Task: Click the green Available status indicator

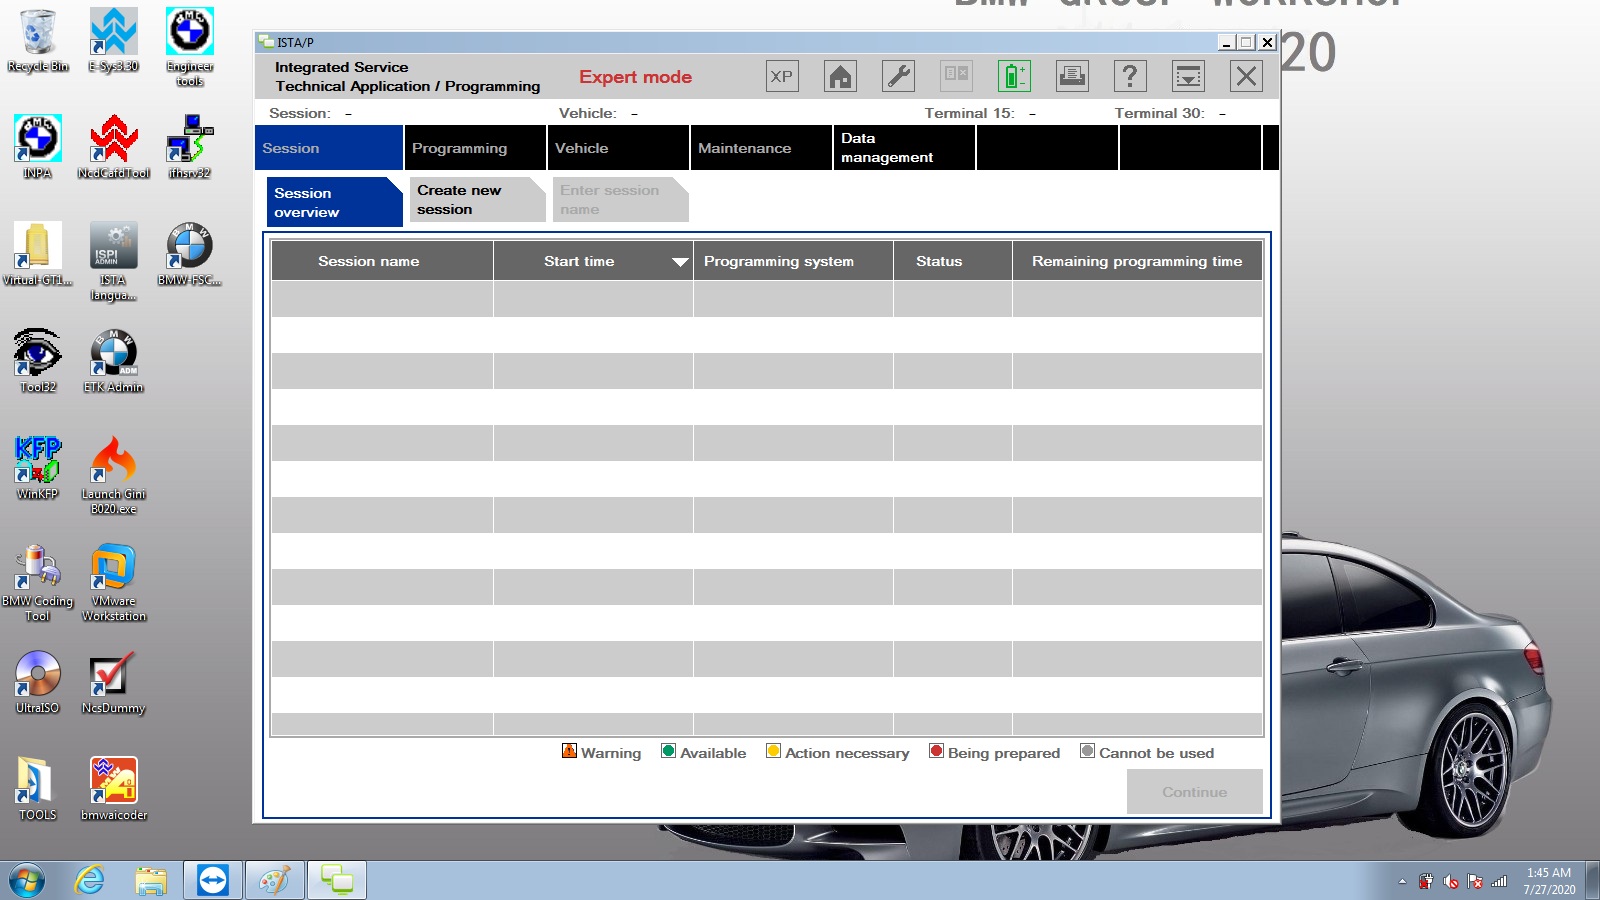Action: tap(668, 750)
